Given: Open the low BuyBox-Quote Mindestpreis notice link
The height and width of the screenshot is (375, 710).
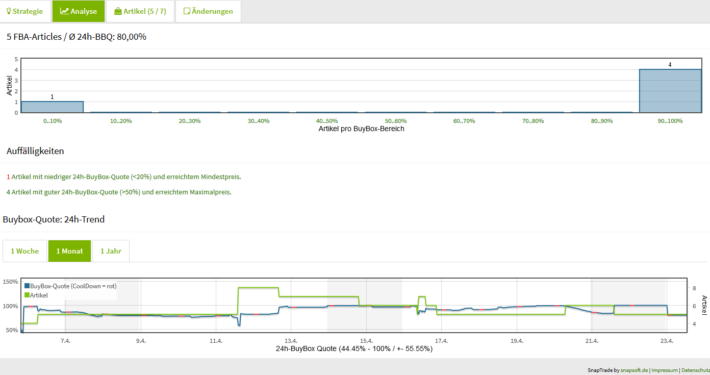Looking at the screenshot, I should tap(124, 177).
